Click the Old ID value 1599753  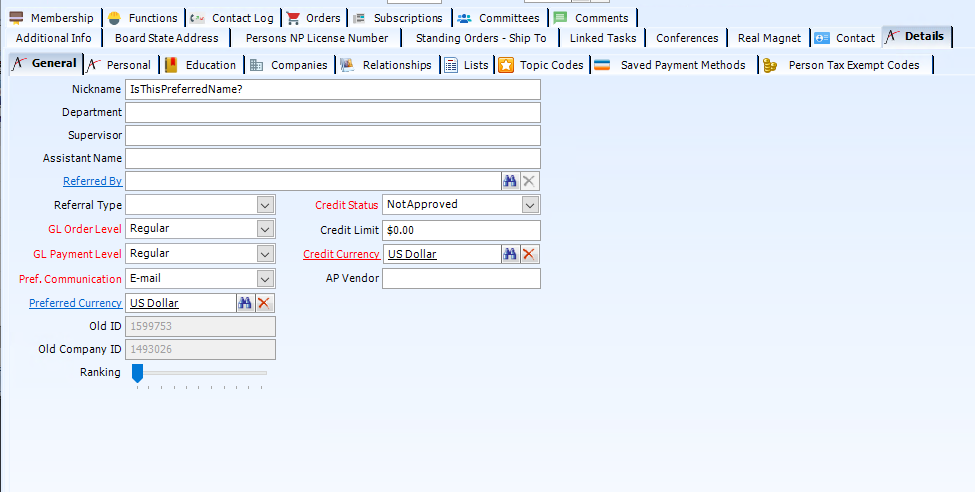click(x=151, y=326)
